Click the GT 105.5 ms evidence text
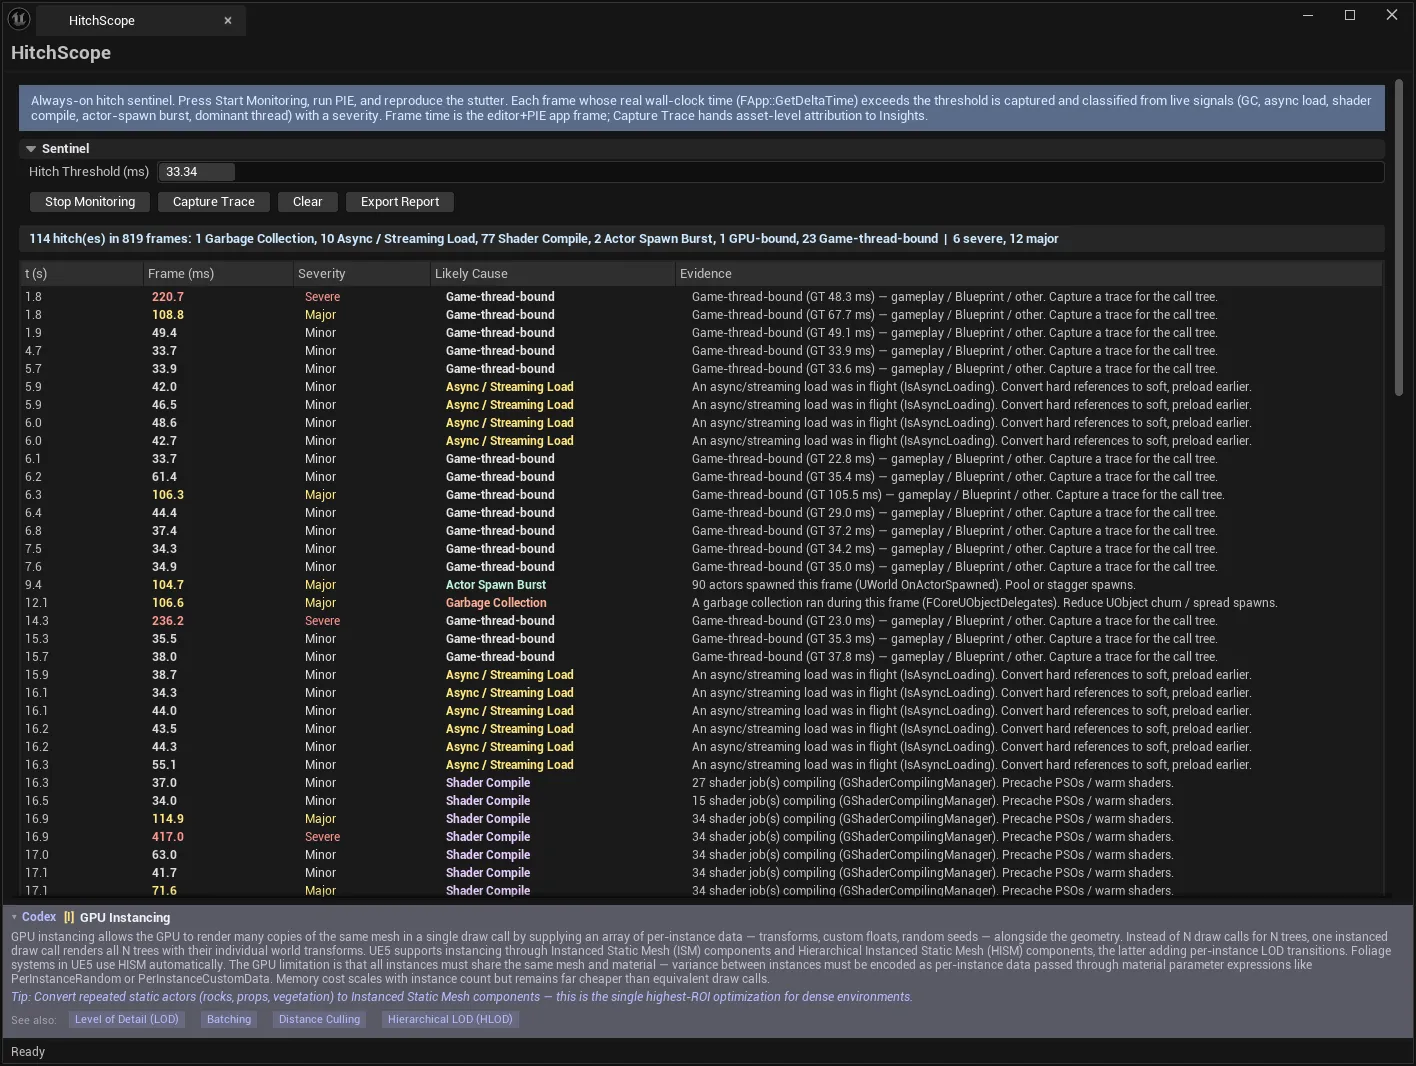1416x1066 pixels. point(957,495)
